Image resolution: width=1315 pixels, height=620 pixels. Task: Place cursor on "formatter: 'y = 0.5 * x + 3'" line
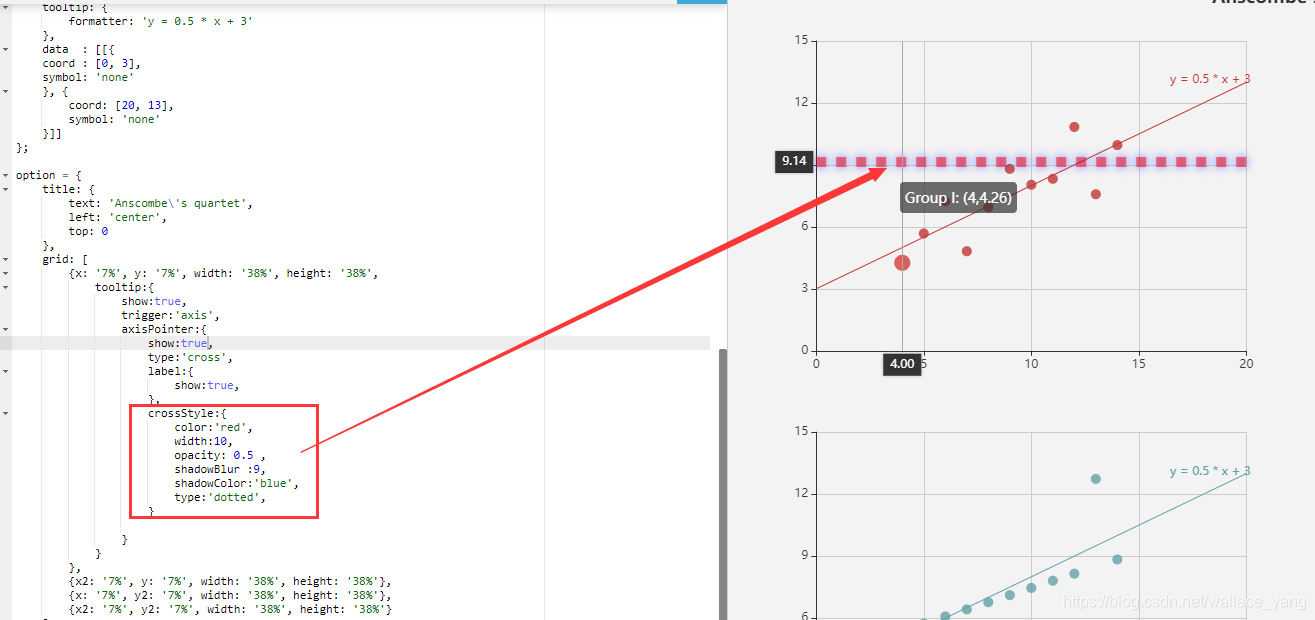click(160, 21)
